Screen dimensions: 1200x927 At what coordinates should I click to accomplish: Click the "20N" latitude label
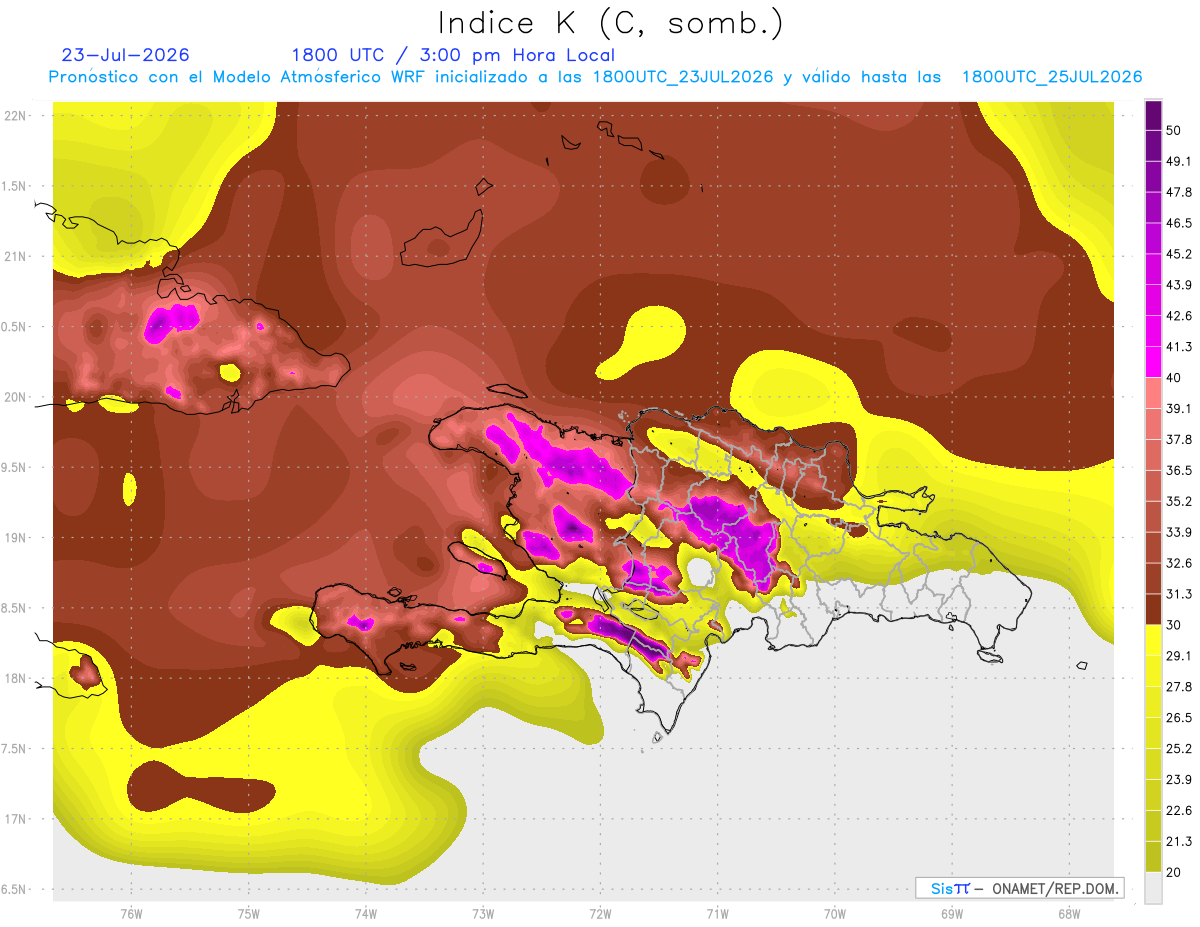15,397
